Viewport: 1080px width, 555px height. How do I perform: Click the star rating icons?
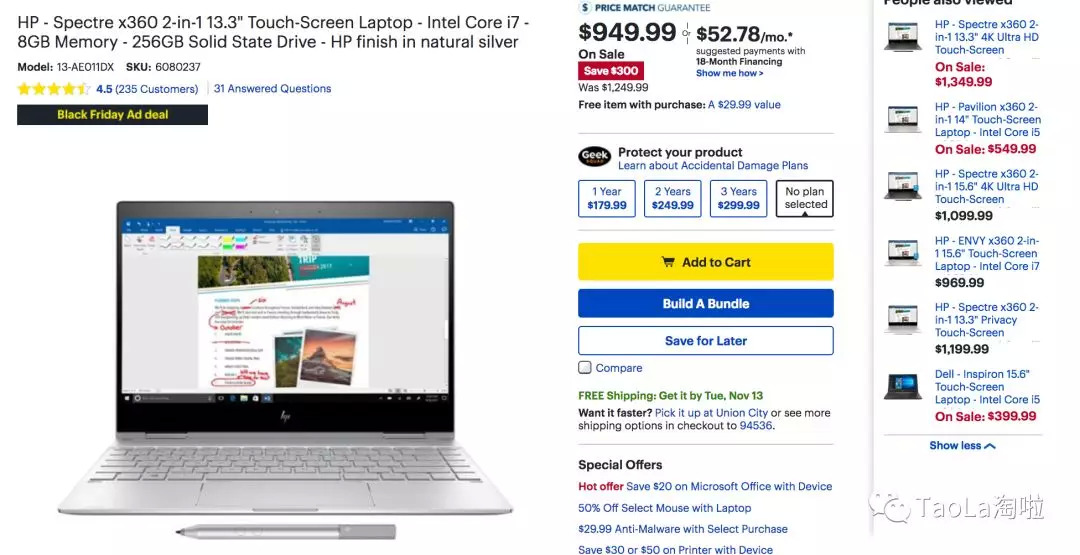coord(54,89)
